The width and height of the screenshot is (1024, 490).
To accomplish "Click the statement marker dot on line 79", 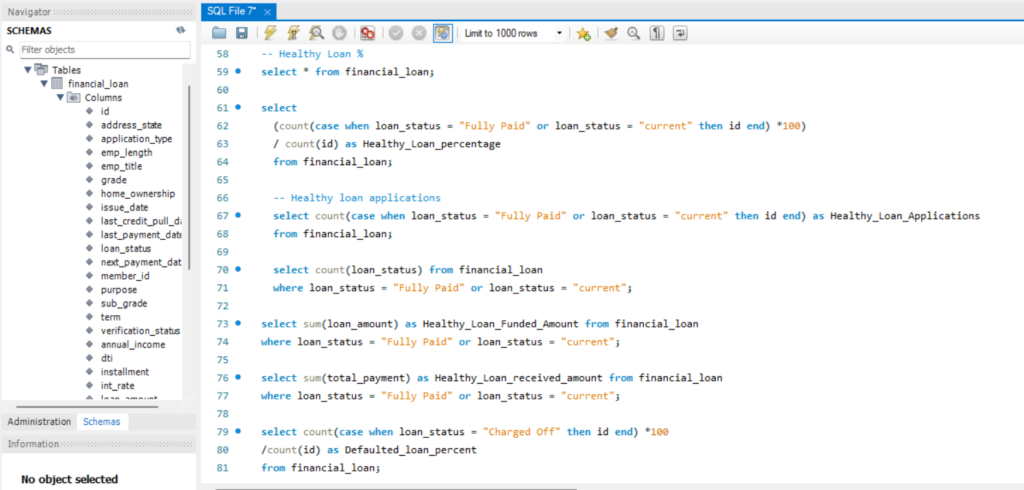I will tap(238, 431).
